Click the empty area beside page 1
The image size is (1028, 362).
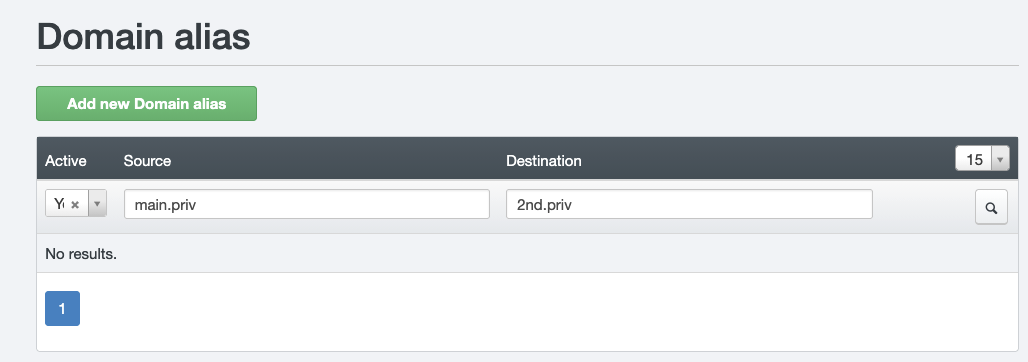coord(524,310)
